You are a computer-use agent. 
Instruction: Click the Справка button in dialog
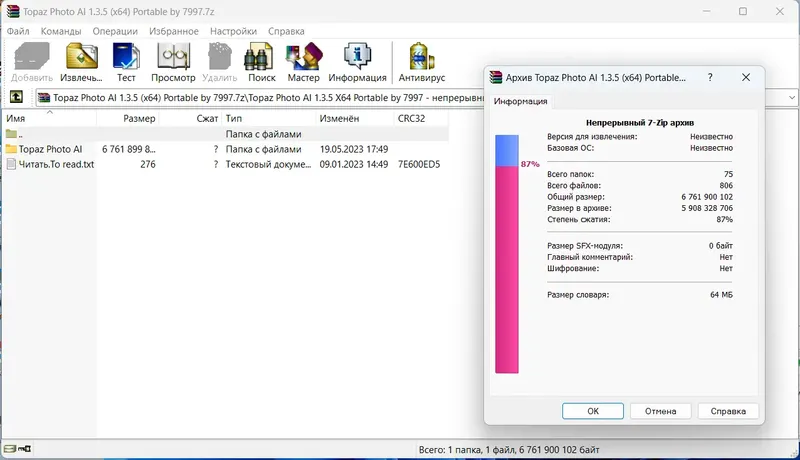pos(728,411)
